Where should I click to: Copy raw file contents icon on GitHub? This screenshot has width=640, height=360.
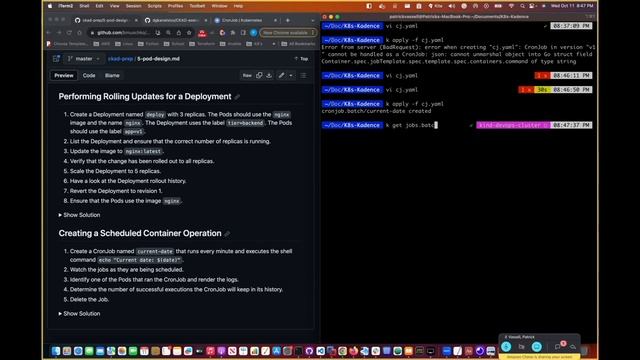coord(259,76)
